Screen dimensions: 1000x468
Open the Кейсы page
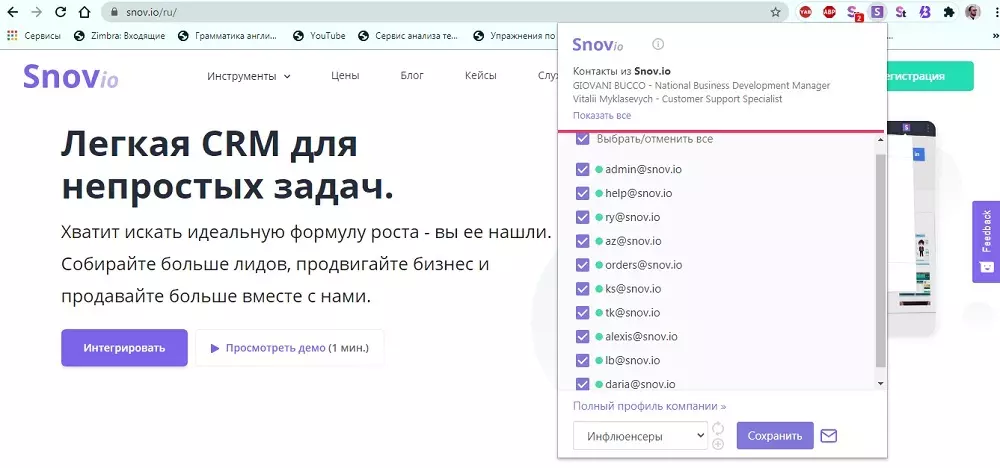tap(481, 75)
